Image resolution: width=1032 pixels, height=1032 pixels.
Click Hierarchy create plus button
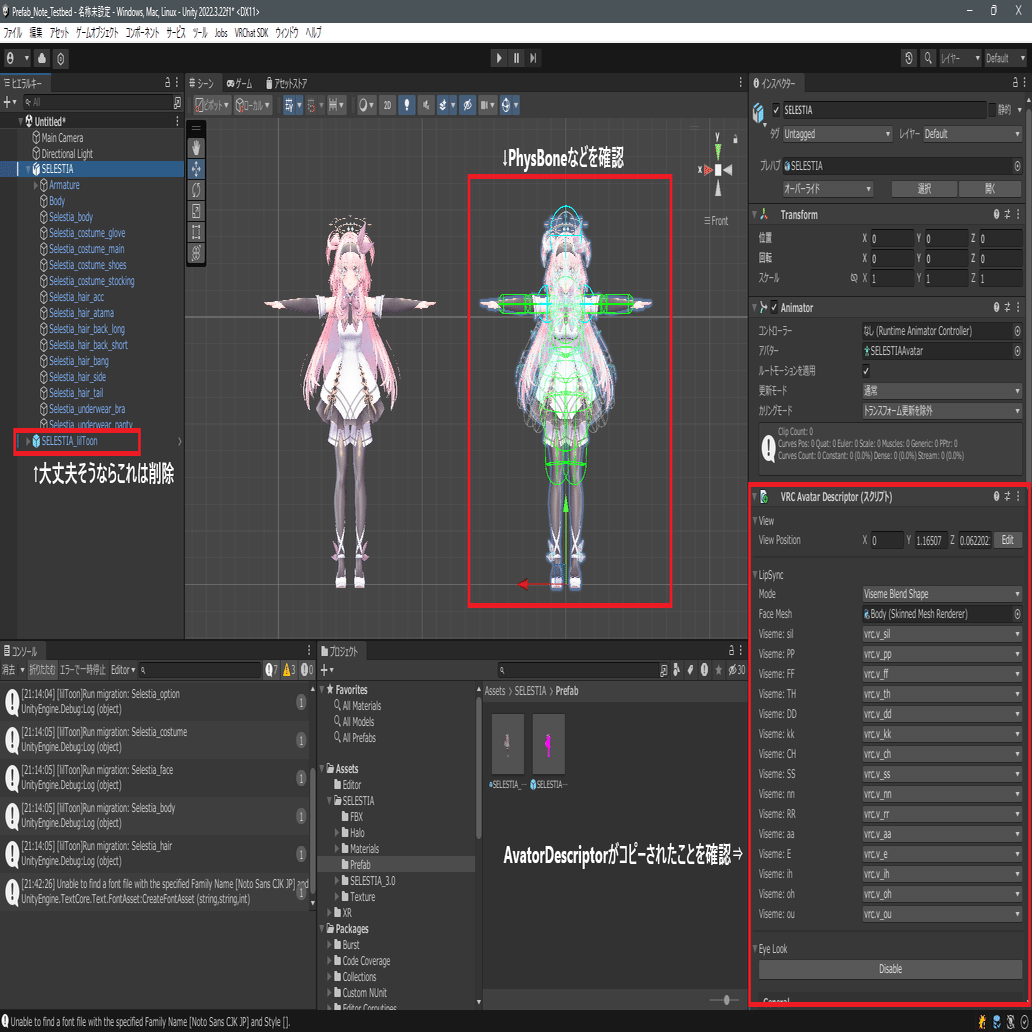(9, 102)
